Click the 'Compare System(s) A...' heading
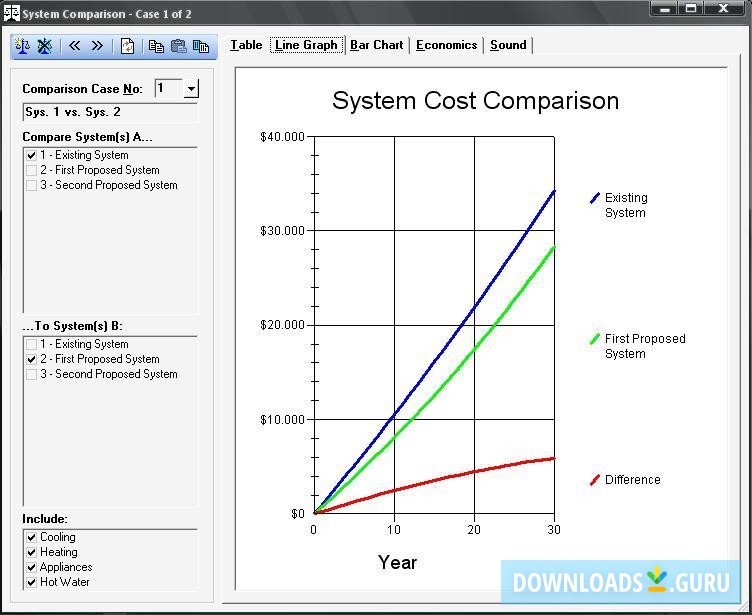752x615 pixels. (87, 137)
